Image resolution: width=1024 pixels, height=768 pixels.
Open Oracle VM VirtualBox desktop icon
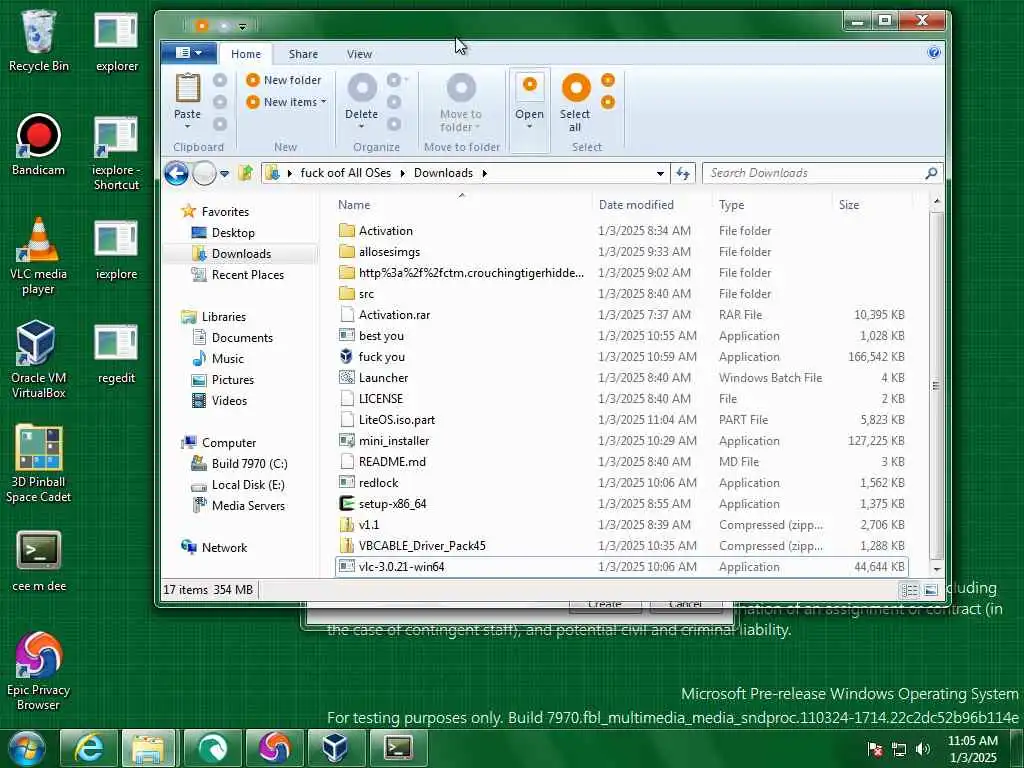(39, 359)
